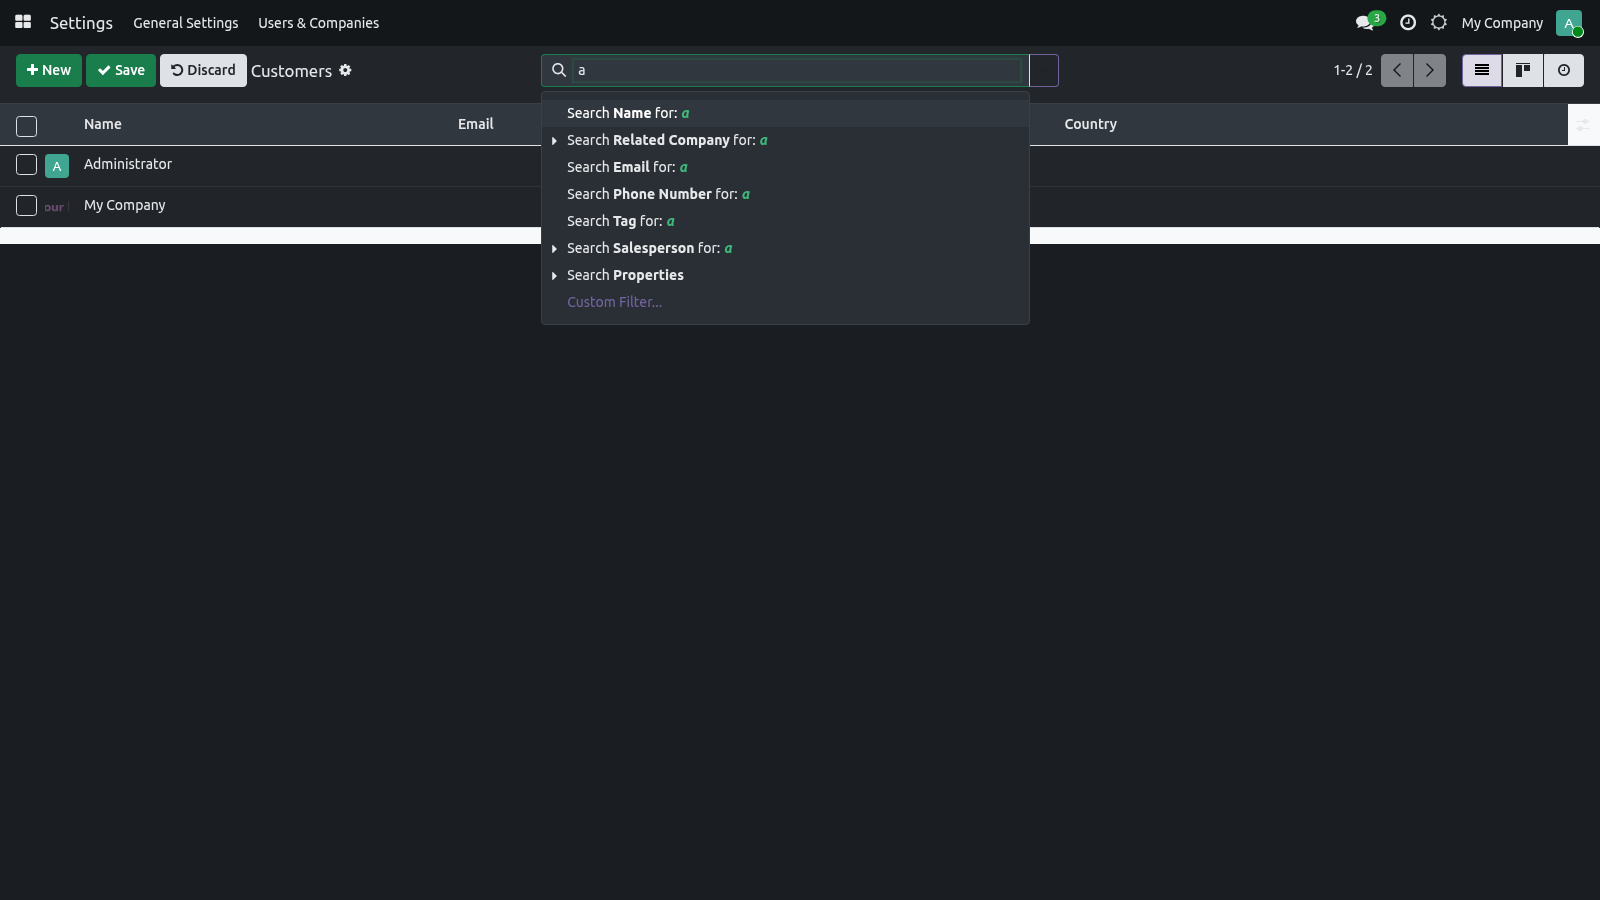Click the Customers gear actions icon
The width and height of the screenshot is (1600, 900).
345,70
